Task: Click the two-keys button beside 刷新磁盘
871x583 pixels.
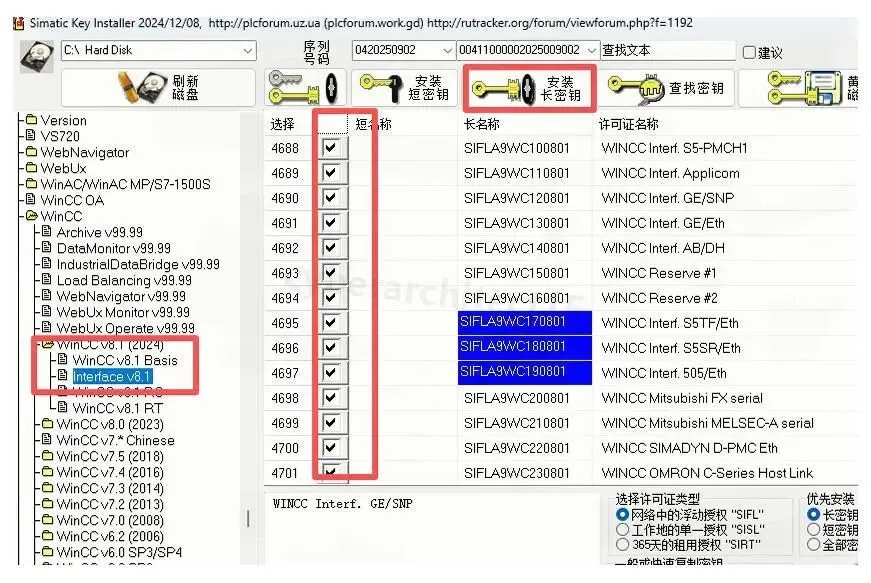Action: click(304, 88)
